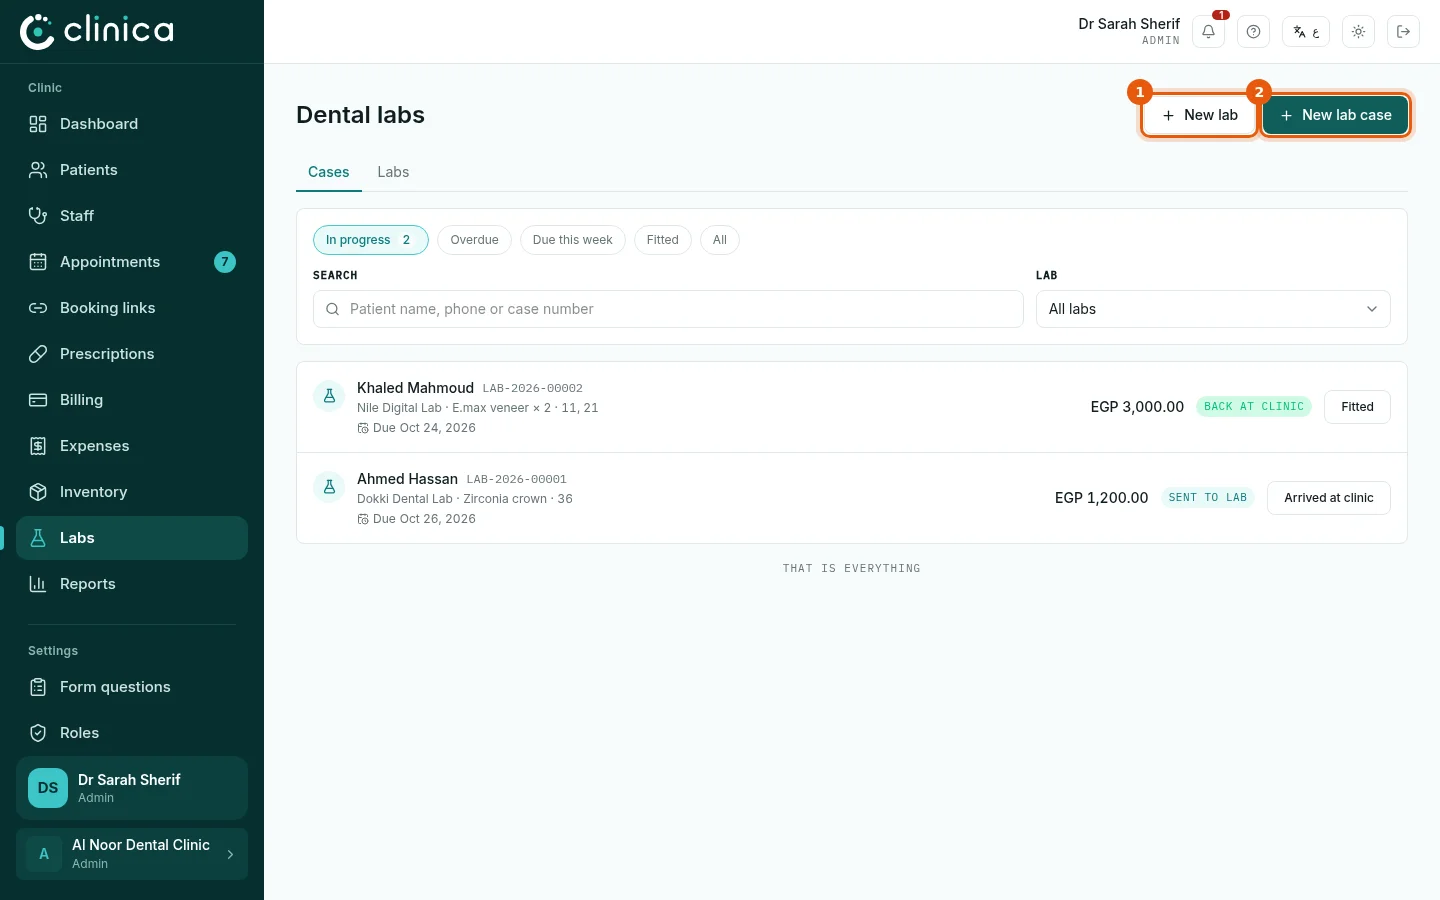Toggle the light/dark theme sun icon

(1358, 32)
